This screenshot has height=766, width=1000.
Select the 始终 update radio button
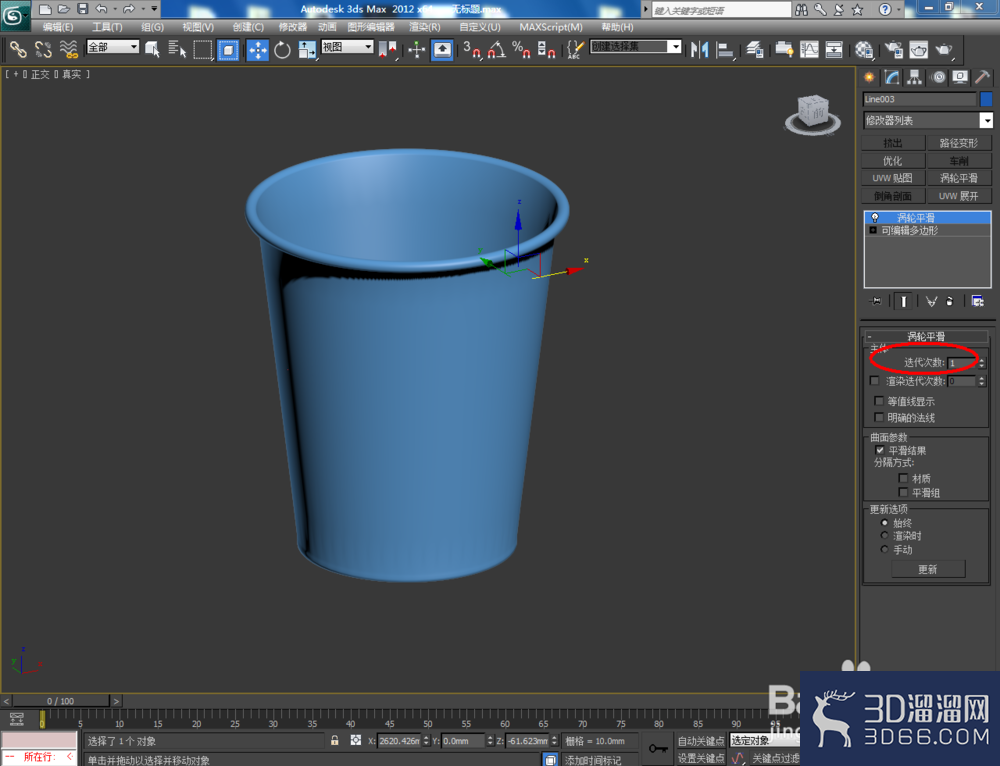pyautogui.click(x=885, y=522)
